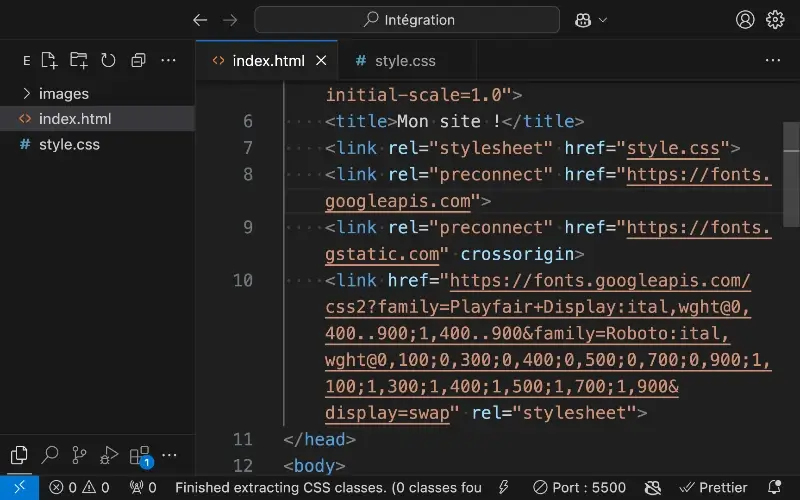Close the index.html tab
This screenshot has width=800, height=500.
click(321, 61)
